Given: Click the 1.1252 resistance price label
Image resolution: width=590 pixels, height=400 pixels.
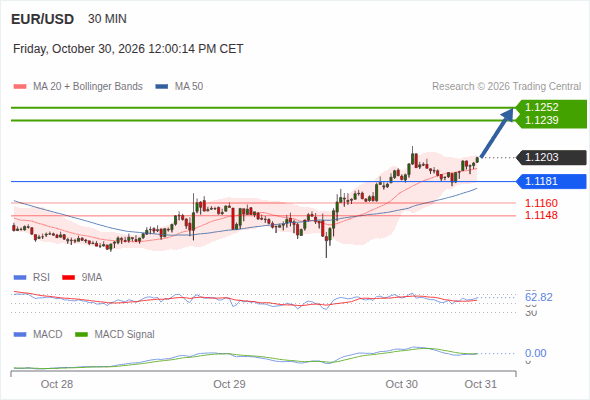Looking at the screenshot, I should (x=541, y=107).
